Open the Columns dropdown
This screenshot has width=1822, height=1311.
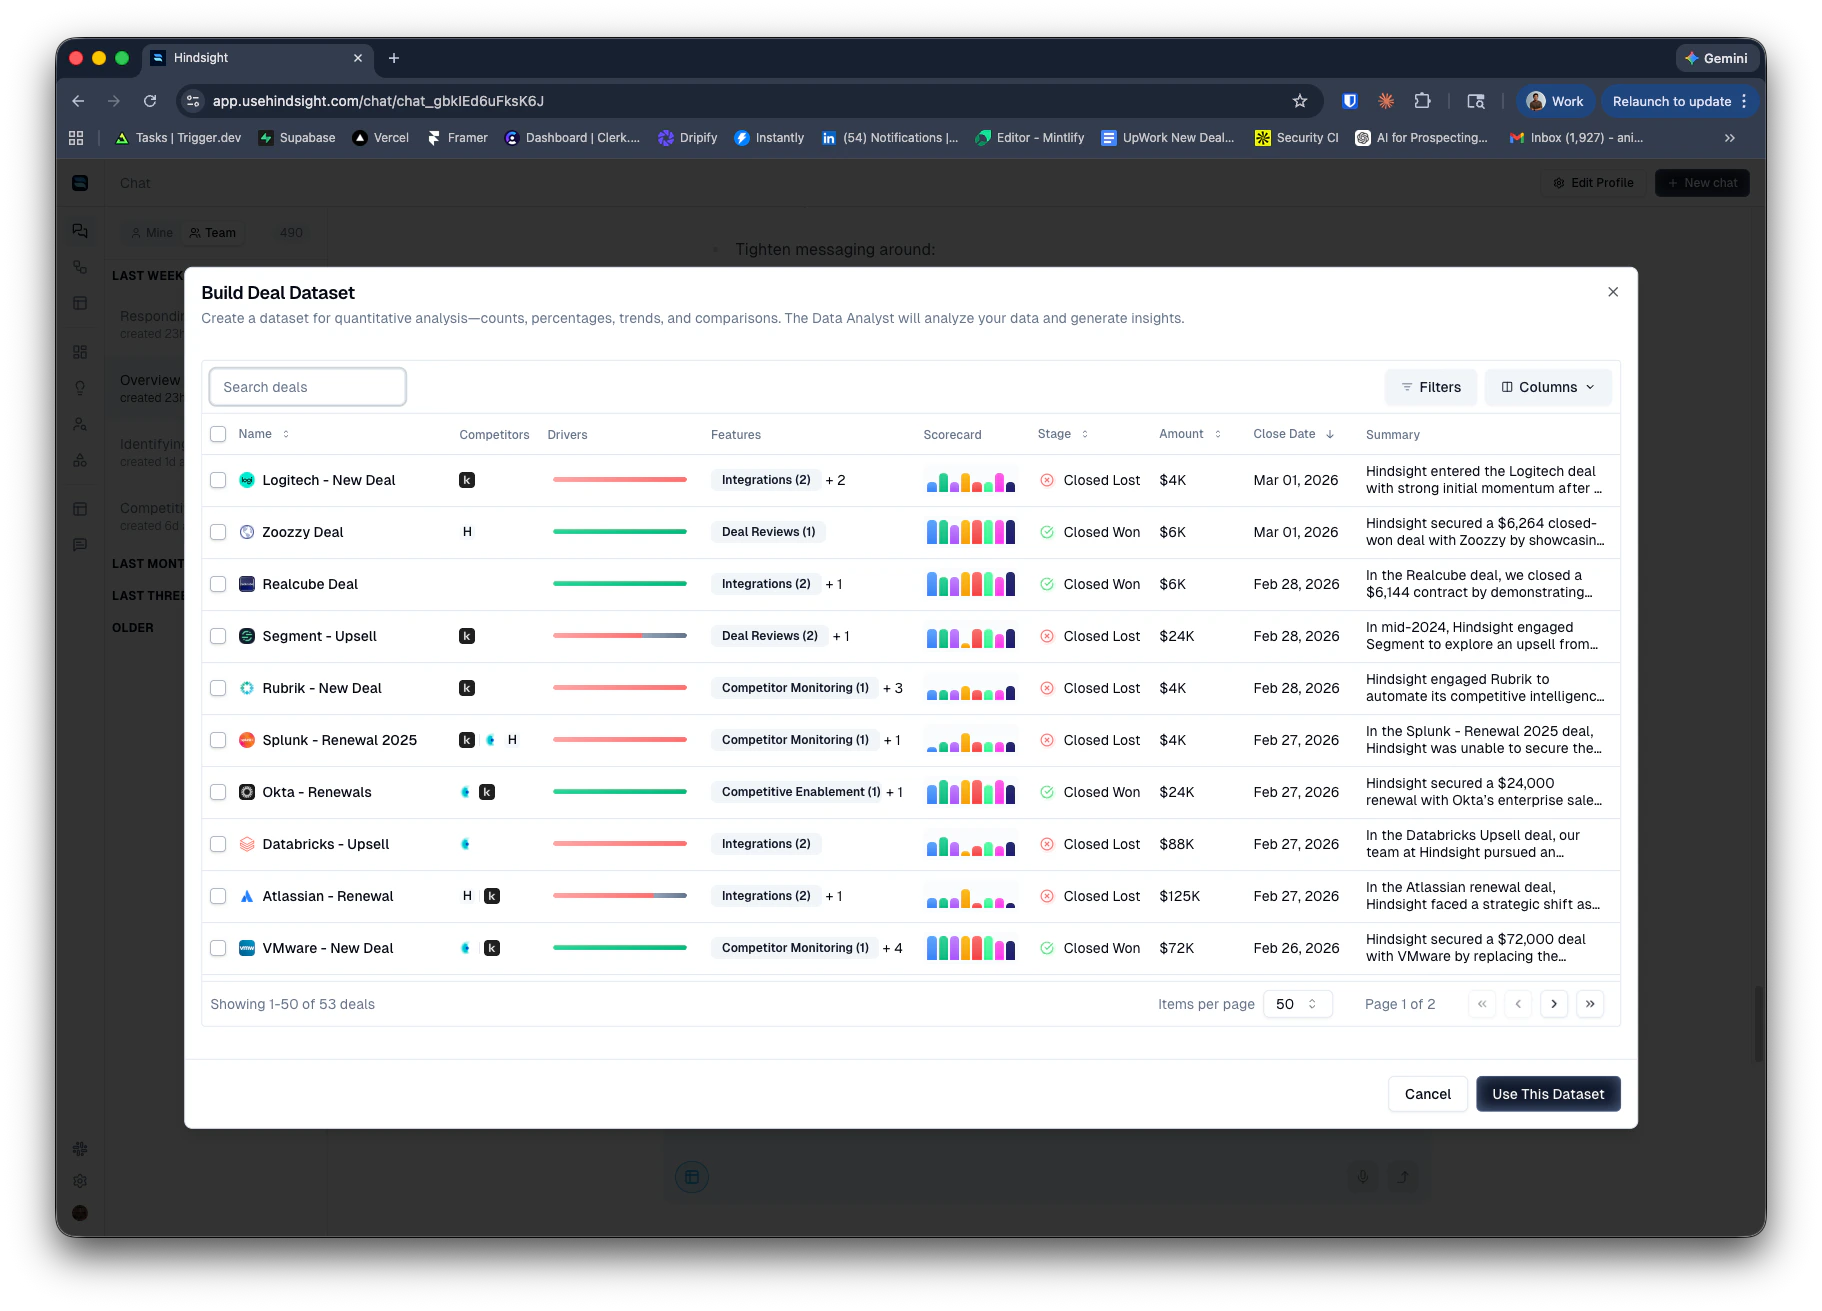[x=1547, y=387]
